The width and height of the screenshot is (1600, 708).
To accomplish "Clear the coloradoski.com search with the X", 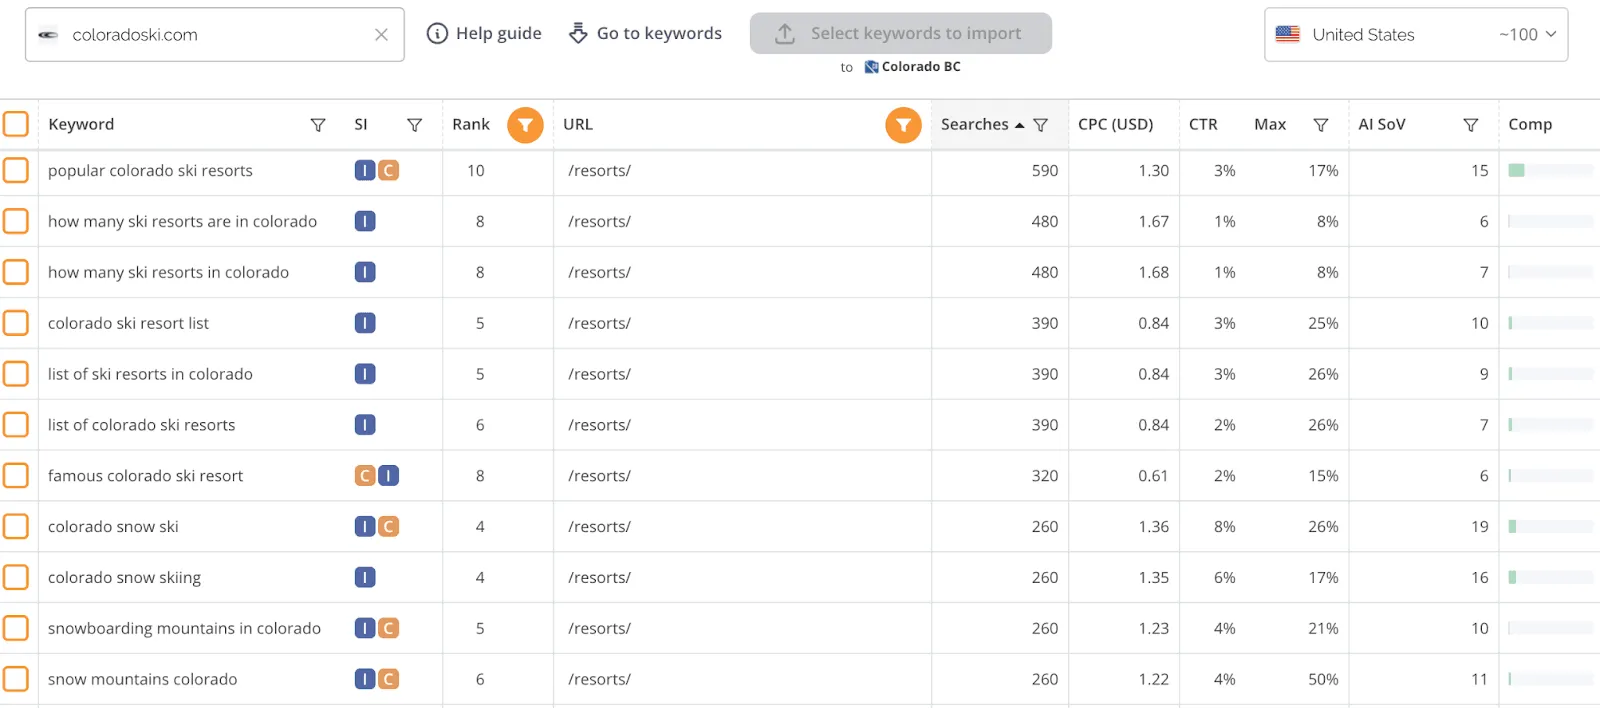I will pos(381,34).
